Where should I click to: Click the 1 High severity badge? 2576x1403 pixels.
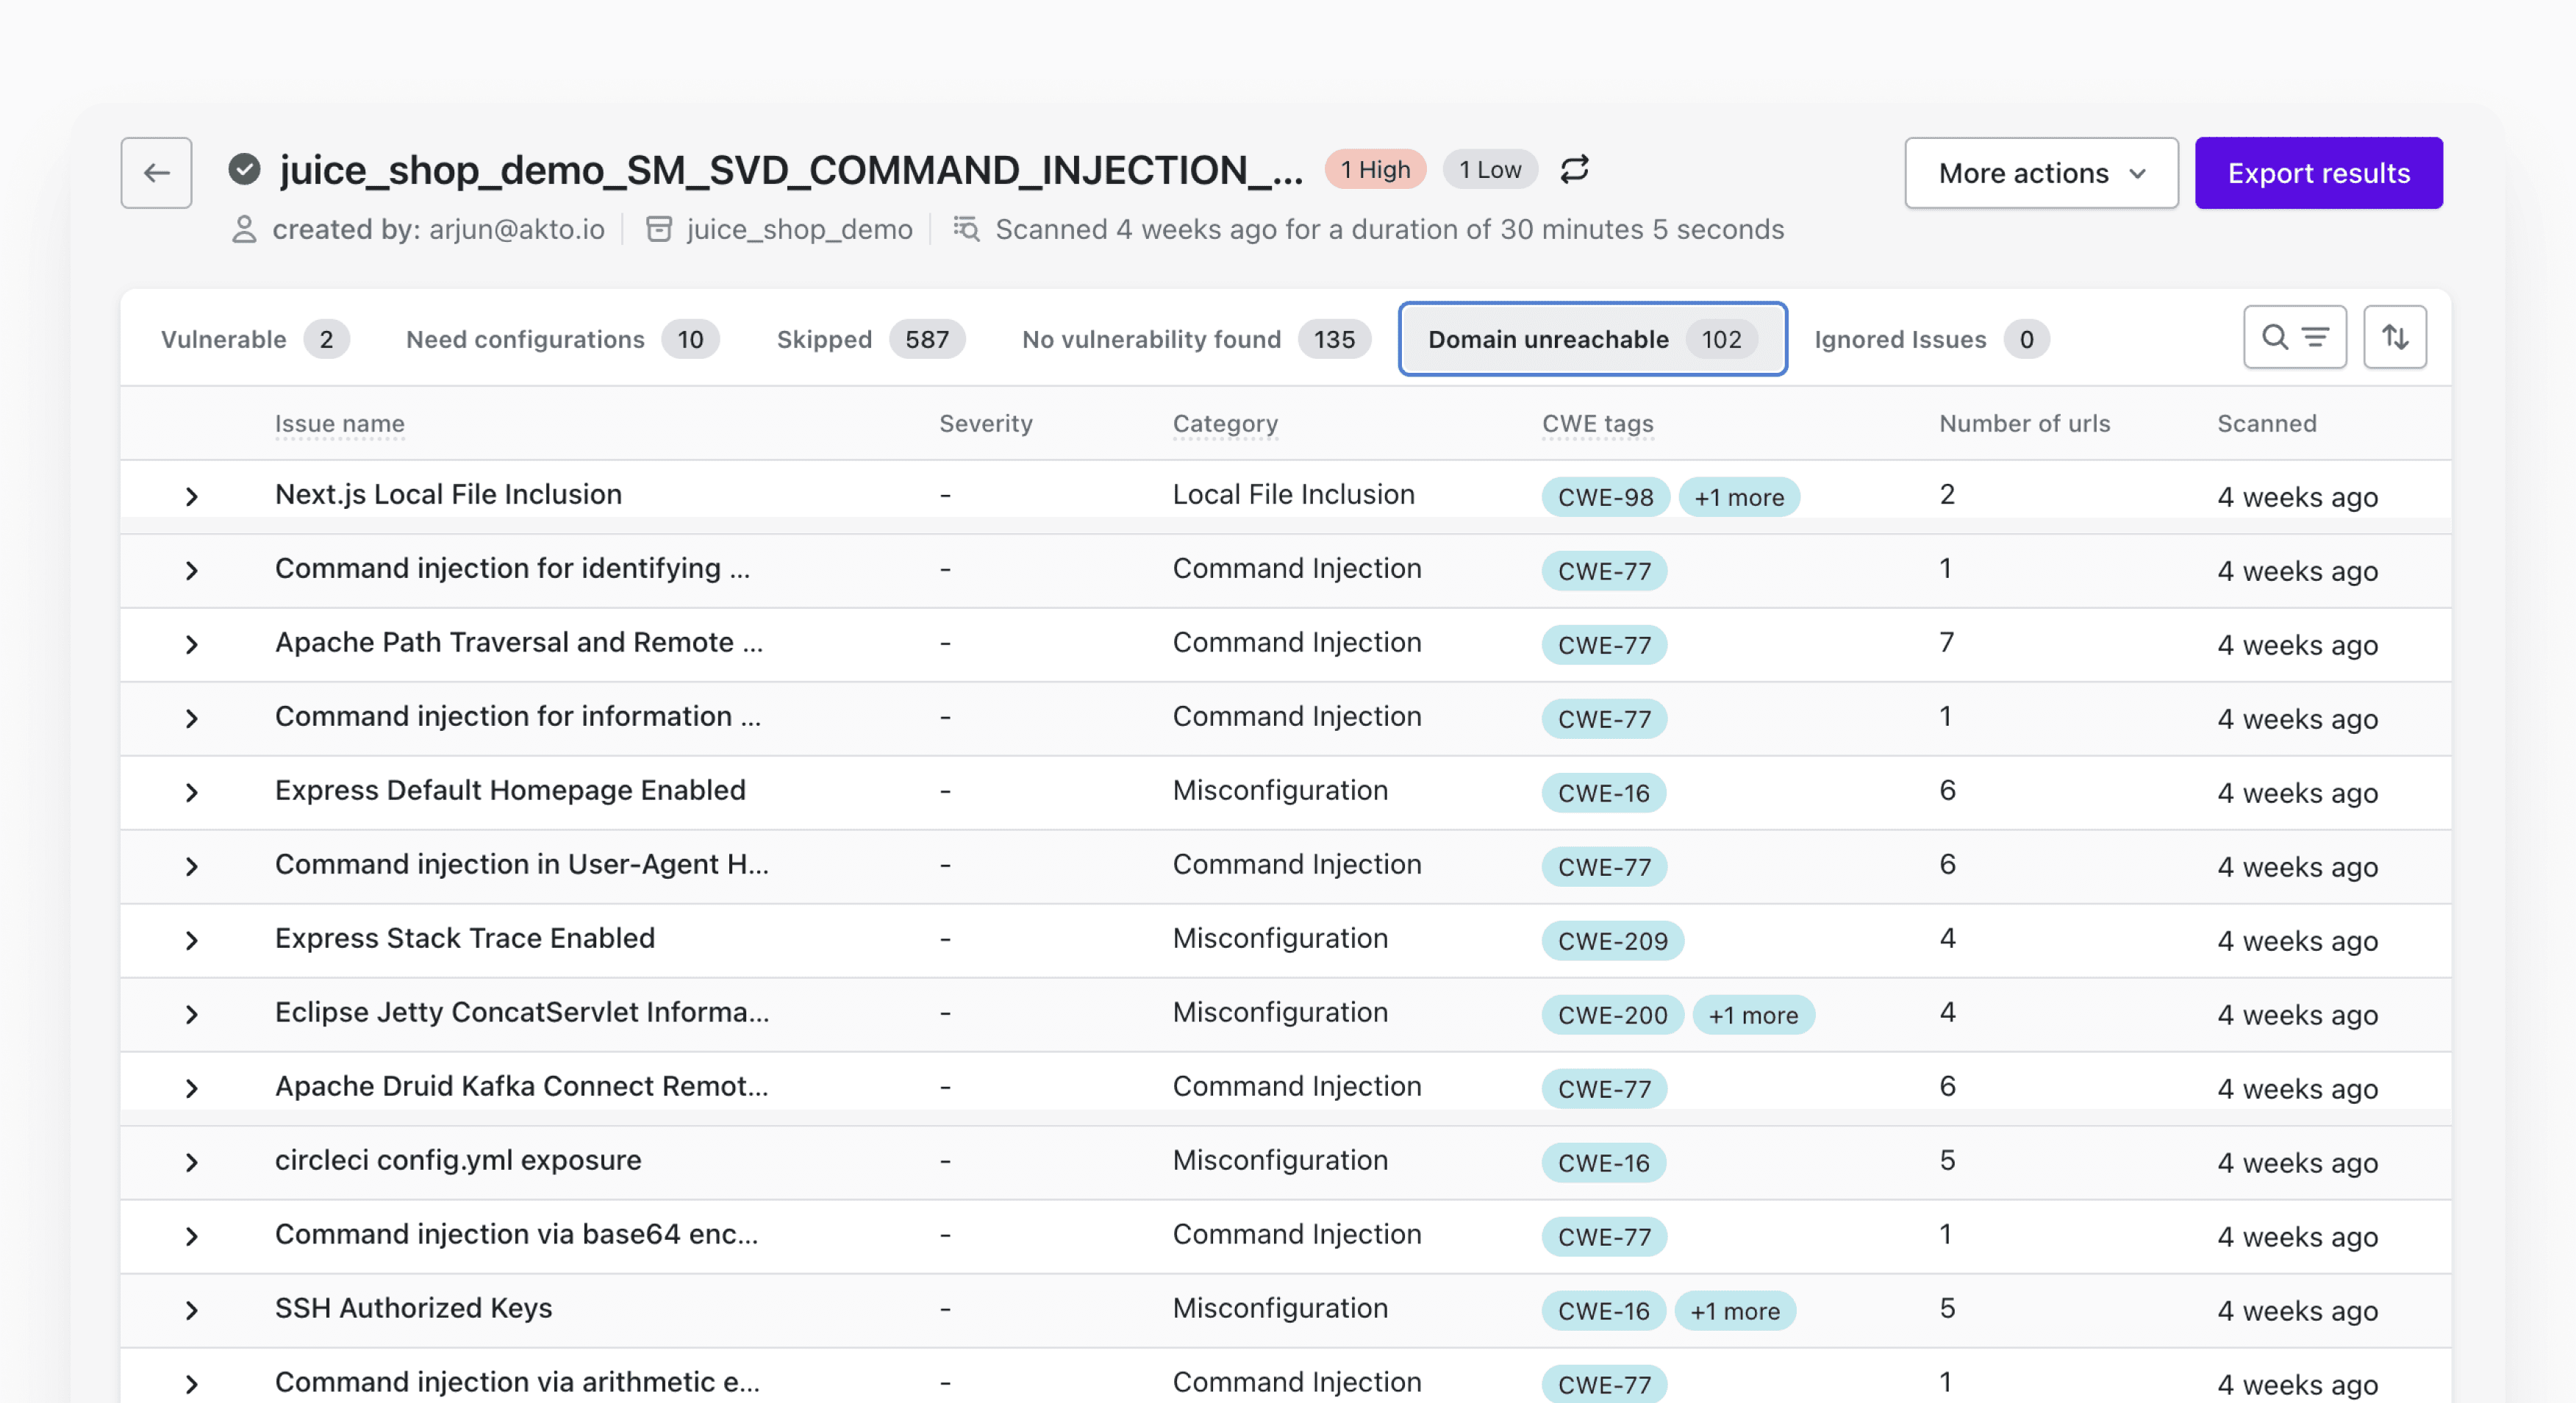click(x=1375, y=169)
